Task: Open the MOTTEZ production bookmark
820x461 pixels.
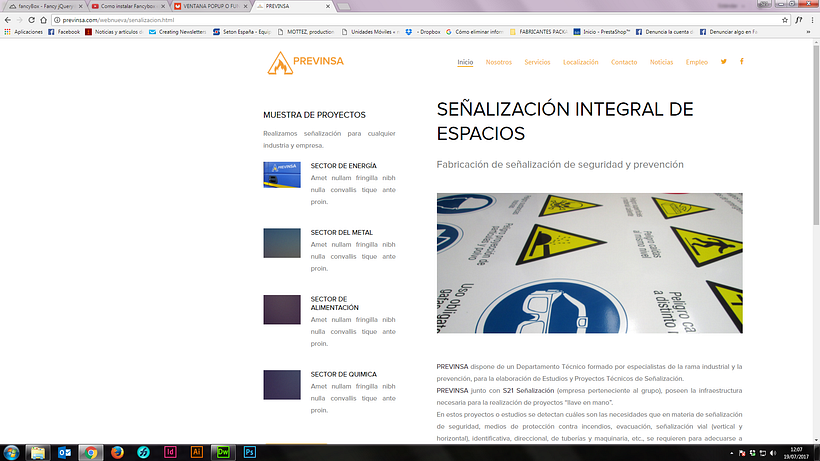Action: [x=306, y=32]
